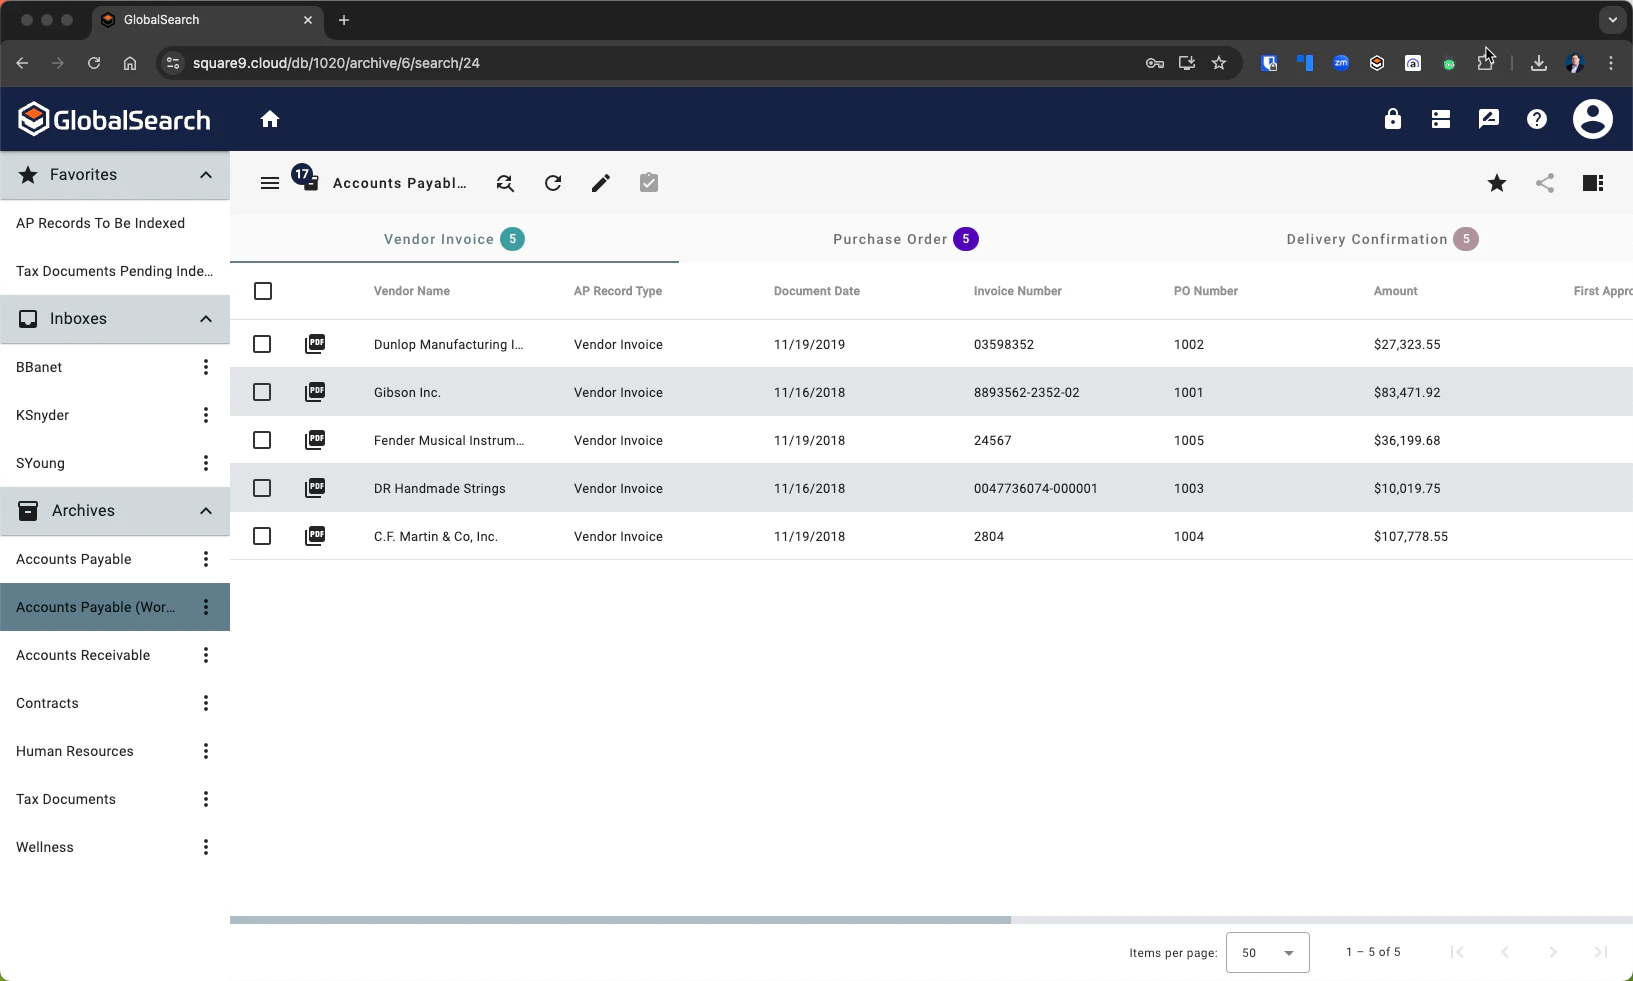Open the GlobalSearch home page icon
Image resolution: width=1633 pixels, height=981 pixels.
(270, 119)
